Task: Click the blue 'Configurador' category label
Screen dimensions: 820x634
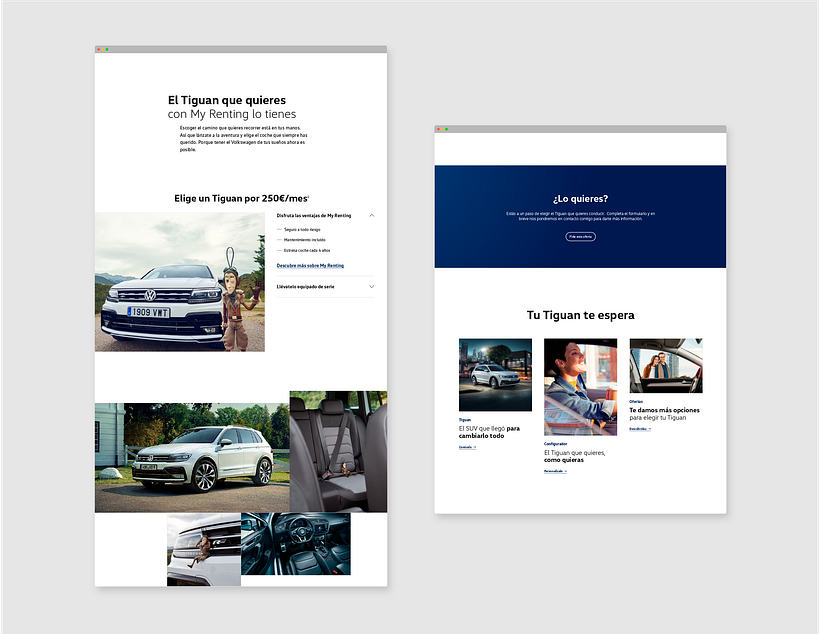Action: click(555, 444)
